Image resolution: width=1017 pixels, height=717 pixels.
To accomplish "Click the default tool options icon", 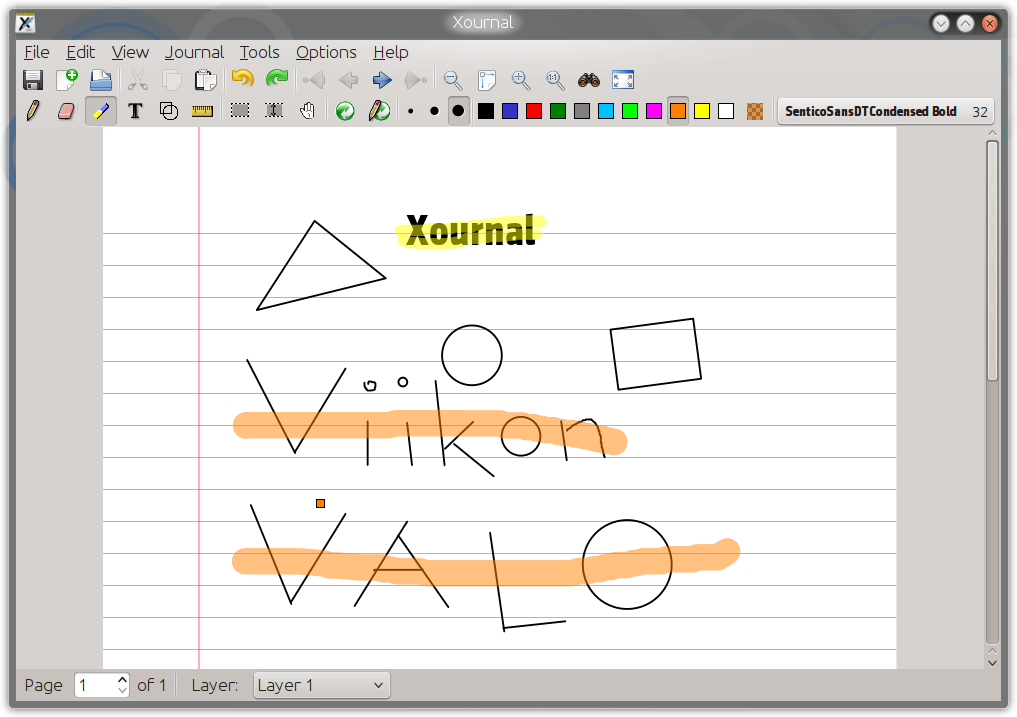I will coord(345,111).
